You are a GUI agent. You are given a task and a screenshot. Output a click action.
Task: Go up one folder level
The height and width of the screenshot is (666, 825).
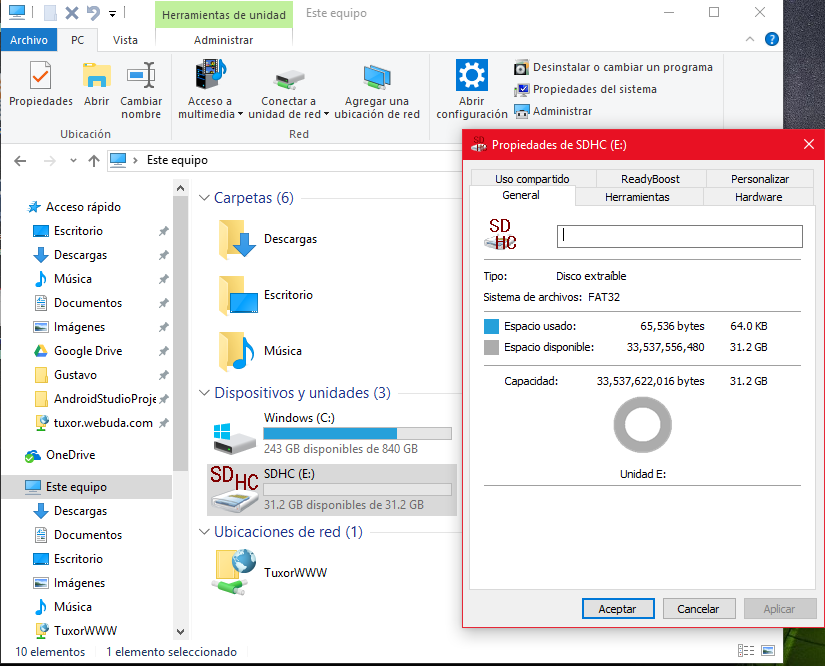(94, 160)
